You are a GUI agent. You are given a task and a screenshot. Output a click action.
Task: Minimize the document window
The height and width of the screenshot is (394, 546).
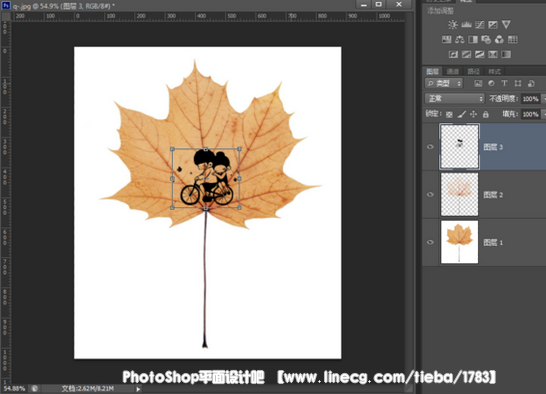click(x=364, y=4)
